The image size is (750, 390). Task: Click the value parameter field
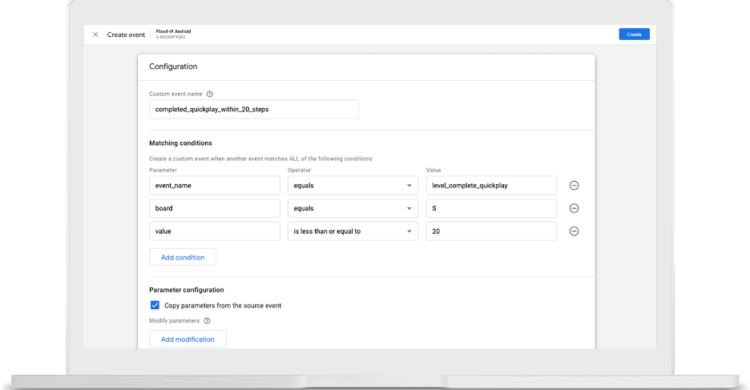[x=214, y=231]
